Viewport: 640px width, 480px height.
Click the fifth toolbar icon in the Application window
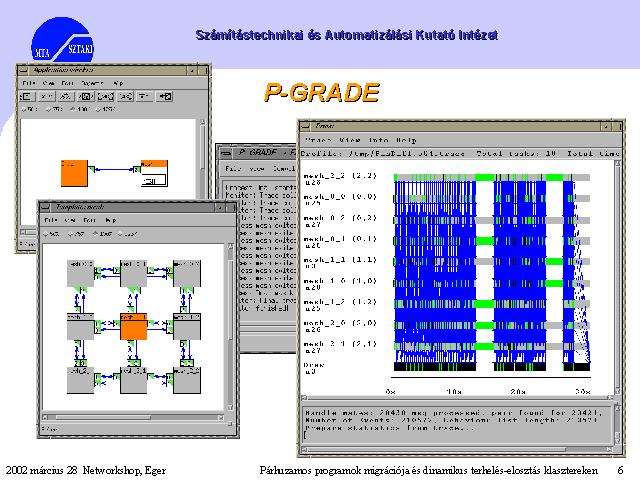(x=105, y=96)
